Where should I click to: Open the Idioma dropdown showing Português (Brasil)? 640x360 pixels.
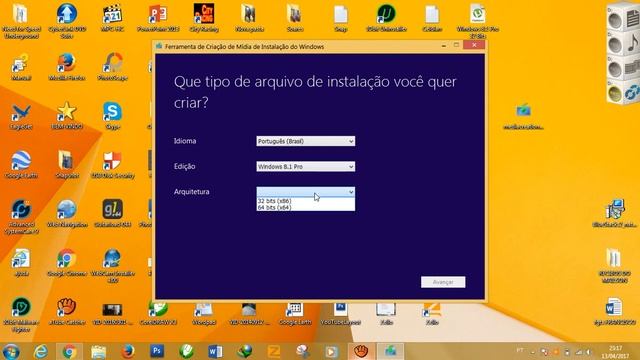pyautogui.click(x=305, y=141)
